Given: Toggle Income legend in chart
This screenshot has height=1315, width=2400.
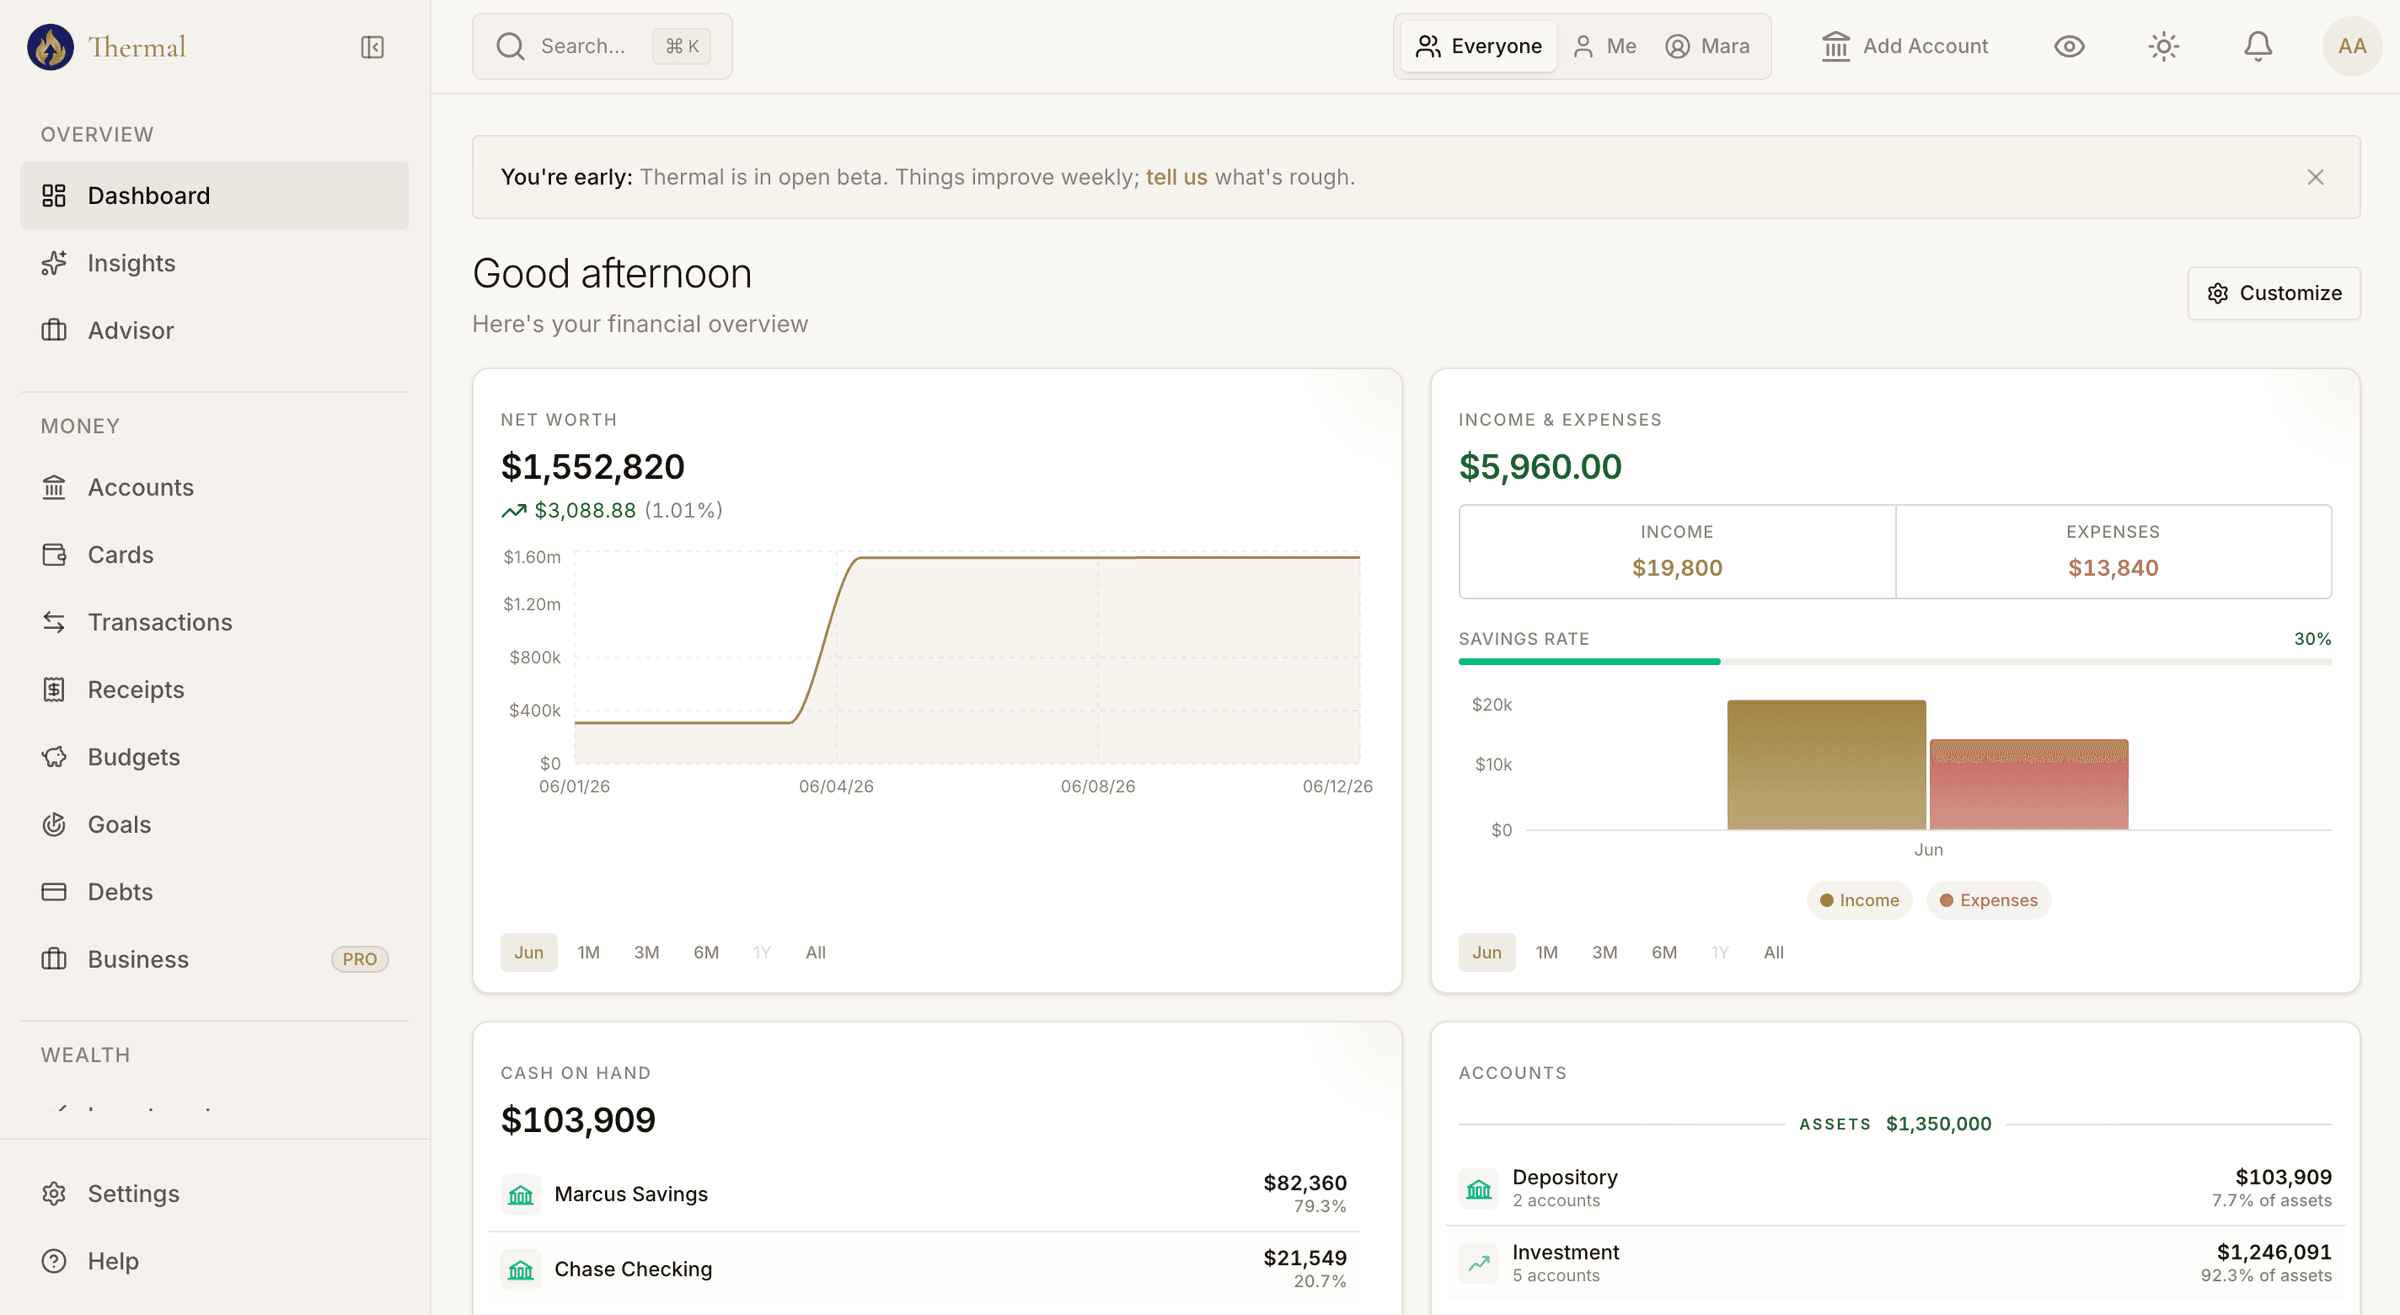Looking at the screenshot, I should (1859, 900).
